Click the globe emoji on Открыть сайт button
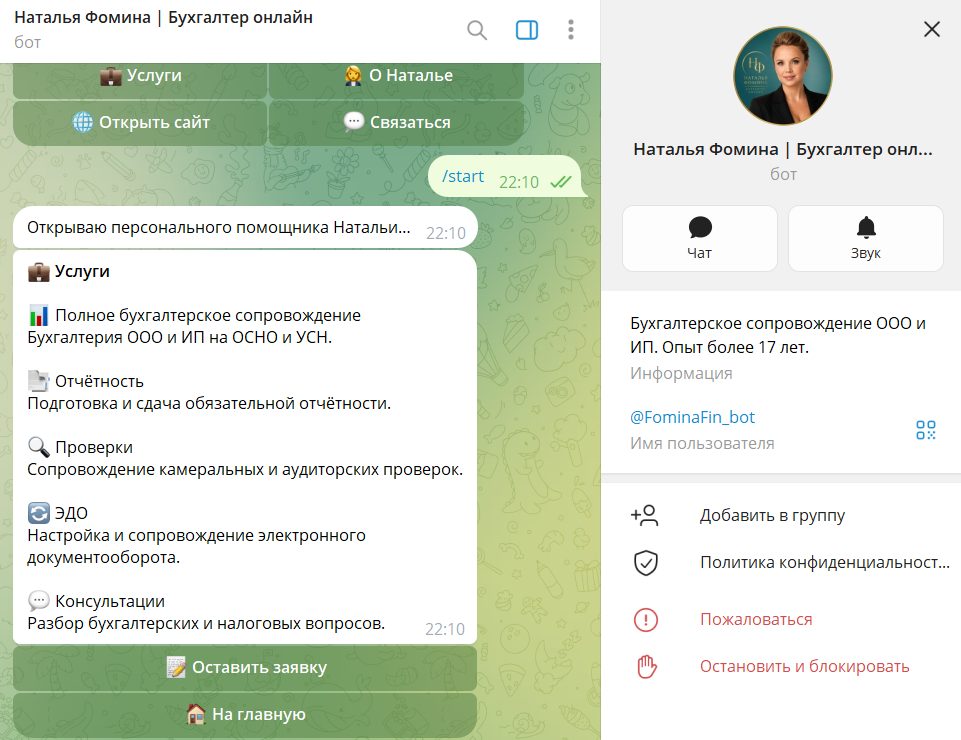 83,123
